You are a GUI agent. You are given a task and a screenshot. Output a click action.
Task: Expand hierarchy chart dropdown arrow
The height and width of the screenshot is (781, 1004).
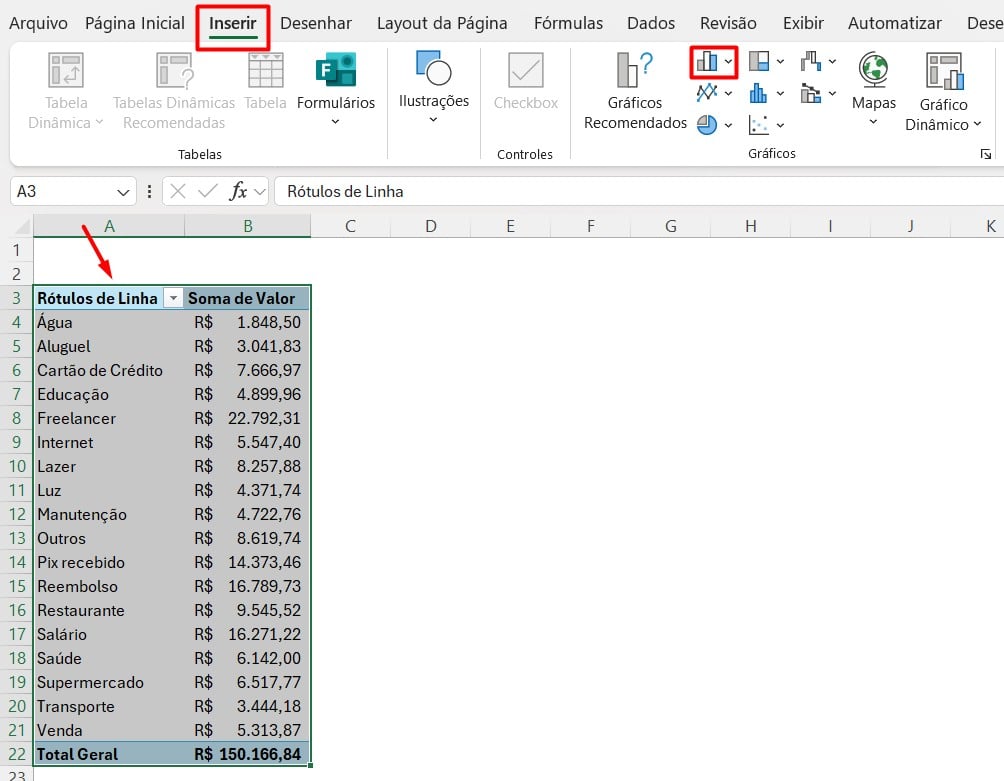(x=781, y=61)
